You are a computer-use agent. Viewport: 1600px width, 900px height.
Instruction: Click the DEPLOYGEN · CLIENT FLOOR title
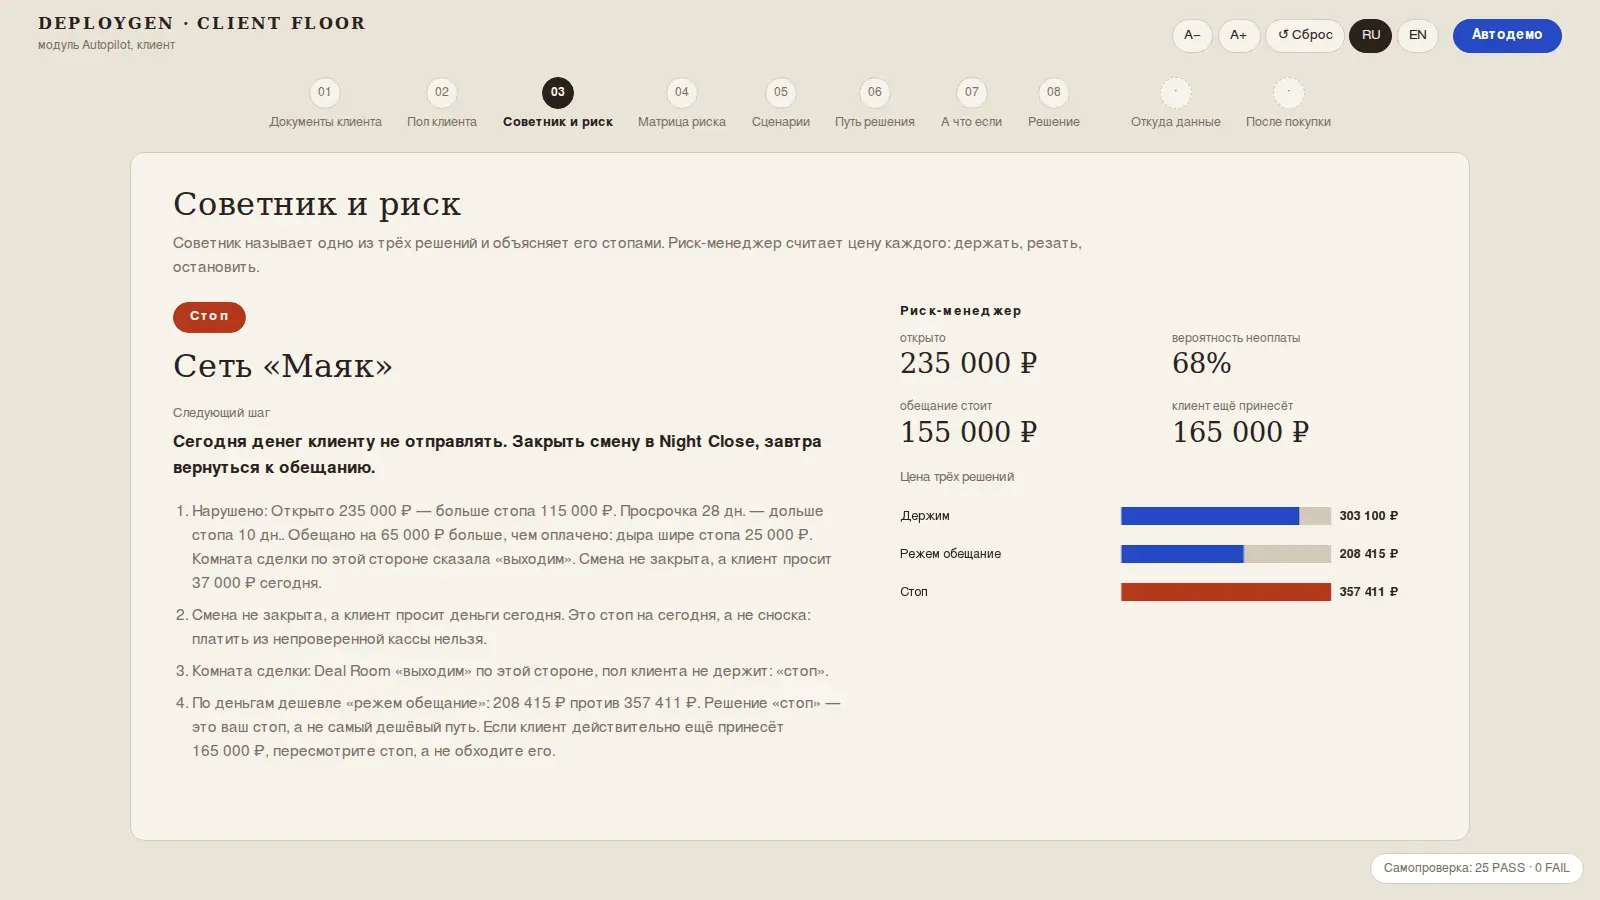pos(202,23)
